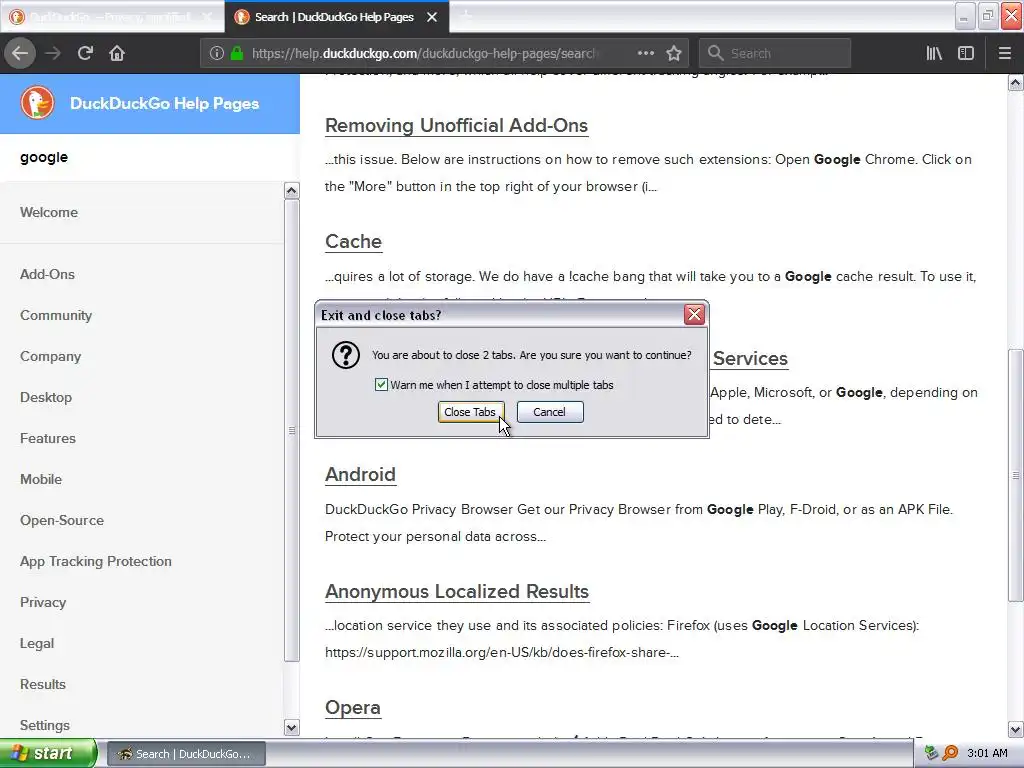Open the site information icon in the URL bar
The image size is (1024, 768).
coord(217,53)
